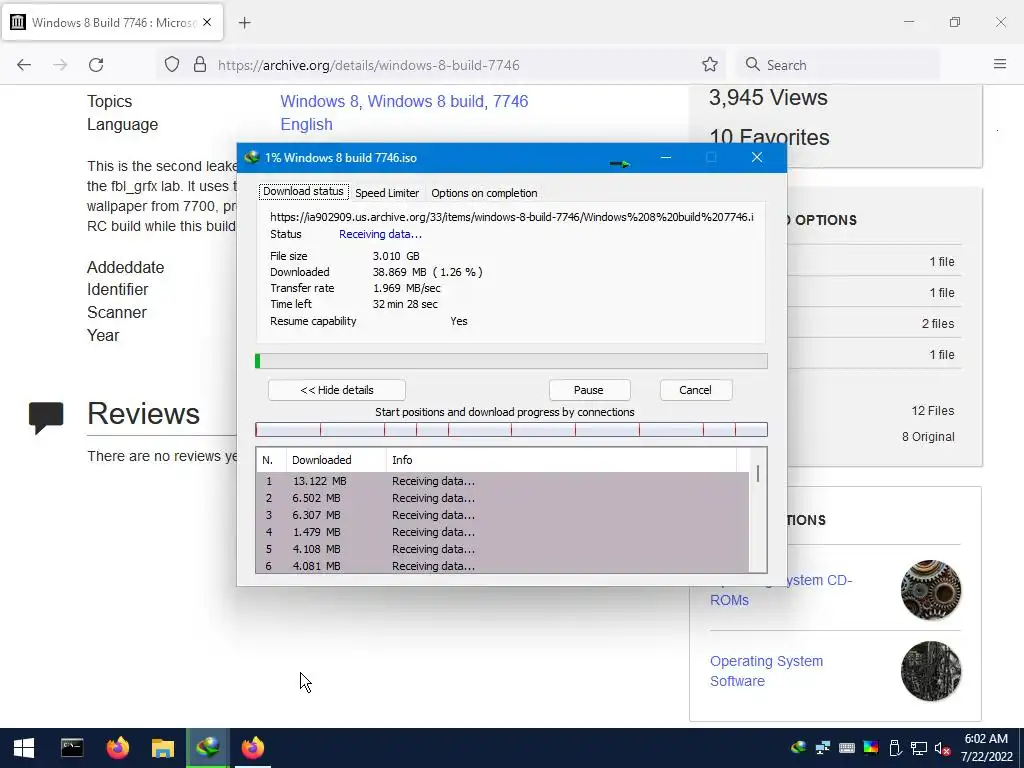Open the touch keyboard tray icon

pyautogui.click(x=847, y=748)
